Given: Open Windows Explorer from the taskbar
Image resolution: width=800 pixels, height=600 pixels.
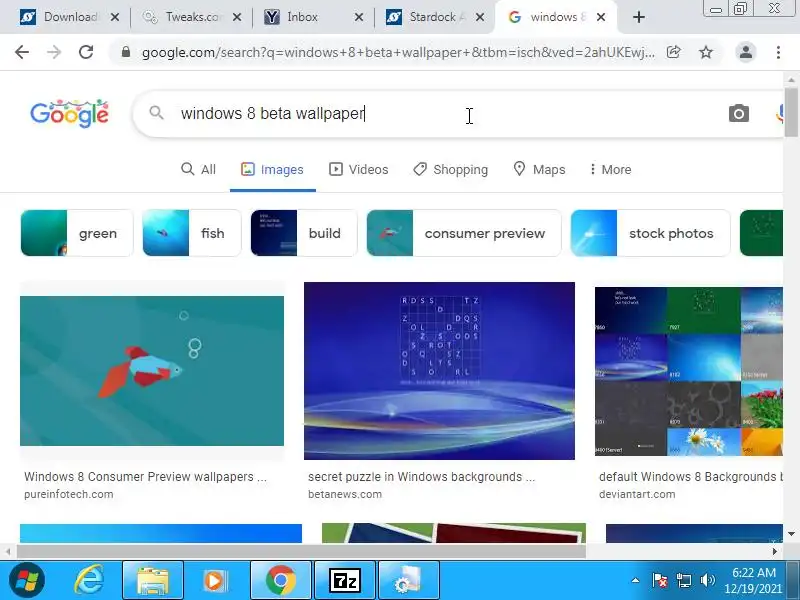Looking at the screenshot, I should [153, 581].
